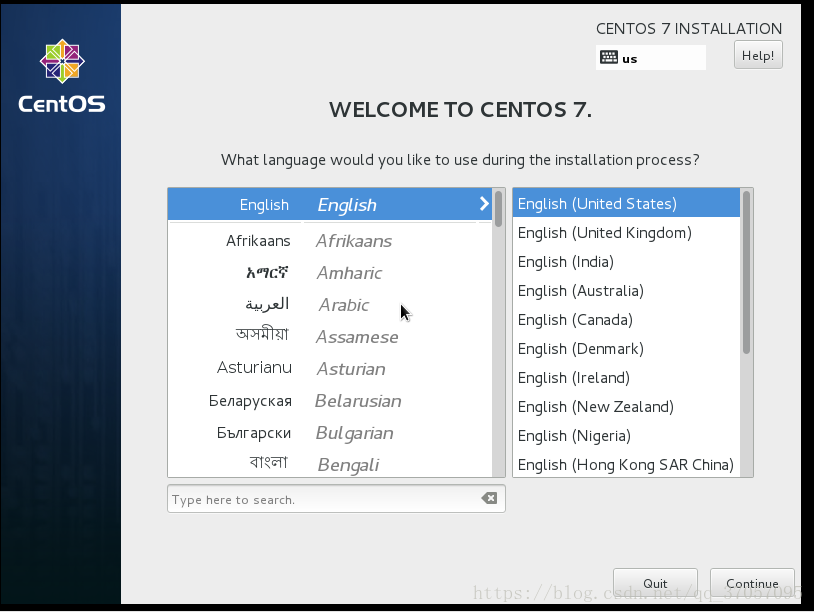814x613 pixels.
Task: Choose English (Ireland) locale
Action: (626, 378)
